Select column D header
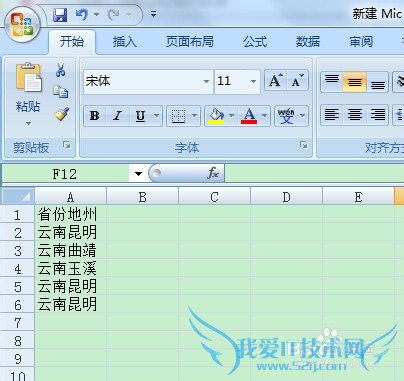404x381 pixels. 287,197
